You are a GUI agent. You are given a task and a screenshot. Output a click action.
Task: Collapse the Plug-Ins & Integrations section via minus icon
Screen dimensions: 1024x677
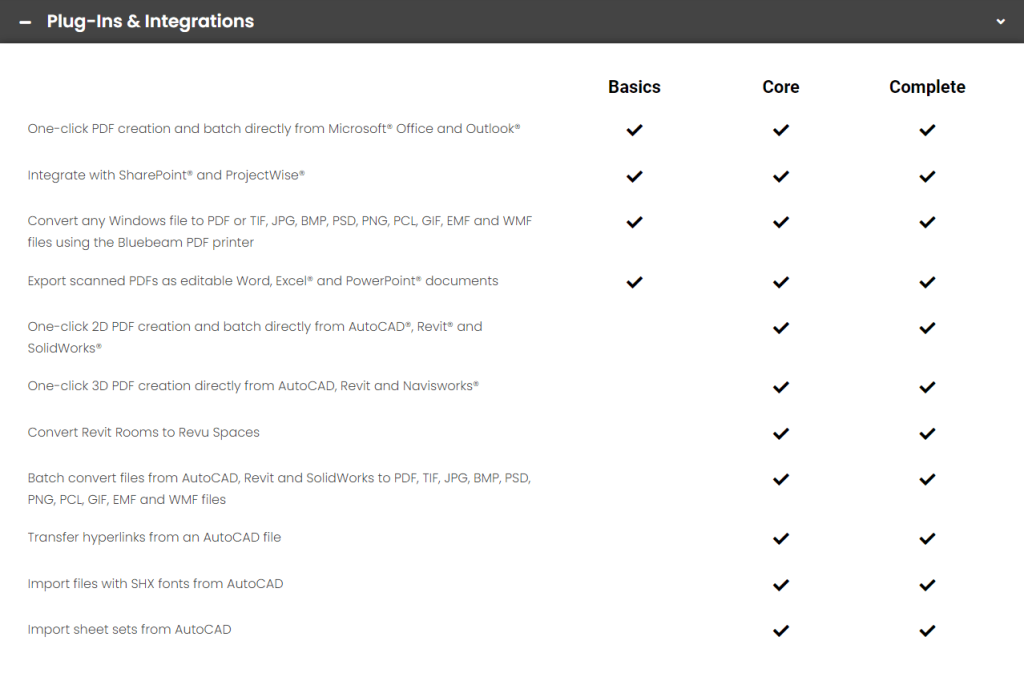coord(25,22)
